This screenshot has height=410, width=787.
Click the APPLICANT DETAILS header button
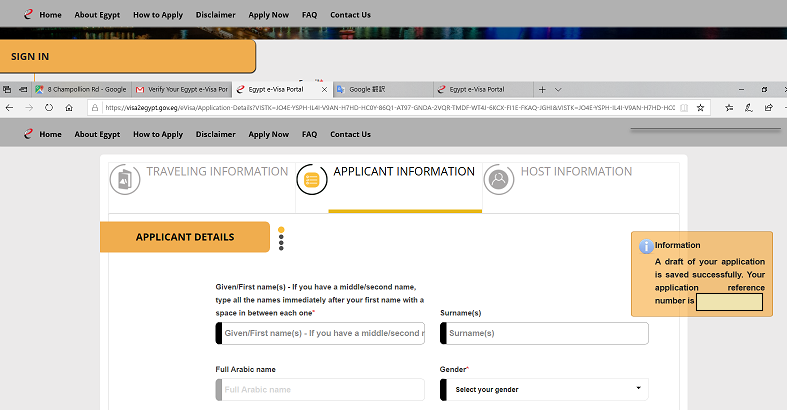tap(185, 237)
